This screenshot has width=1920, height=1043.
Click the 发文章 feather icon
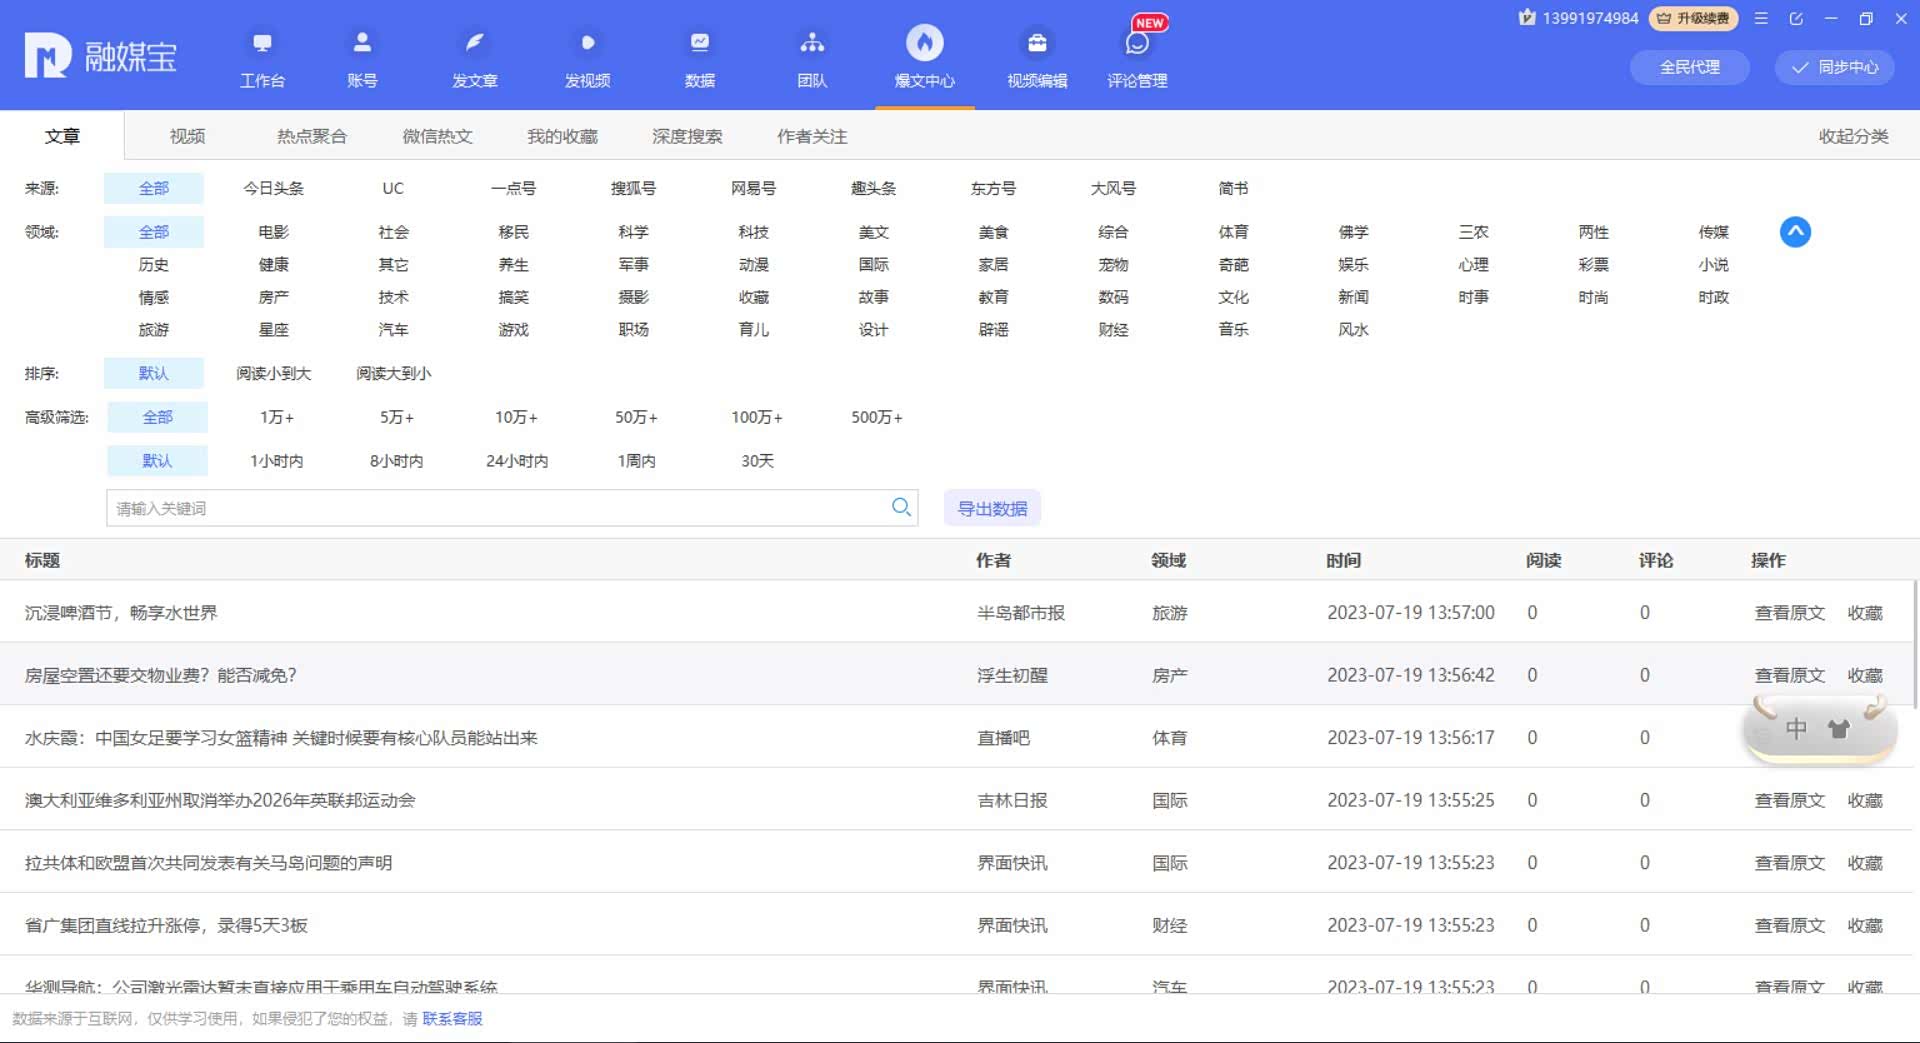[474, 44]
